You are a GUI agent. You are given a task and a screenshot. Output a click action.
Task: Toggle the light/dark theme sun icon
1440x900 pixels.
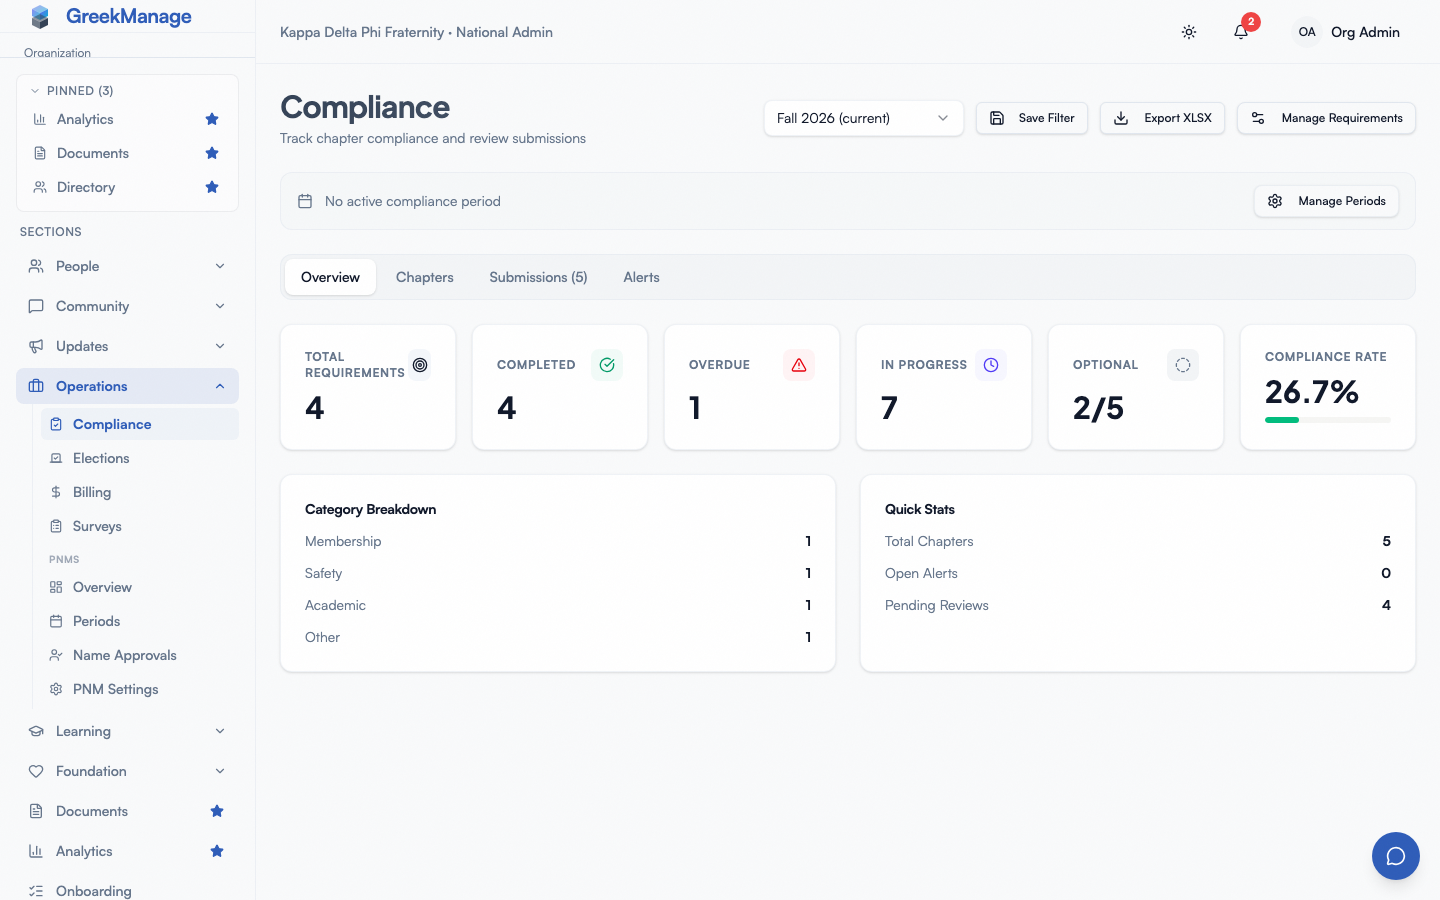(1189, 32)
